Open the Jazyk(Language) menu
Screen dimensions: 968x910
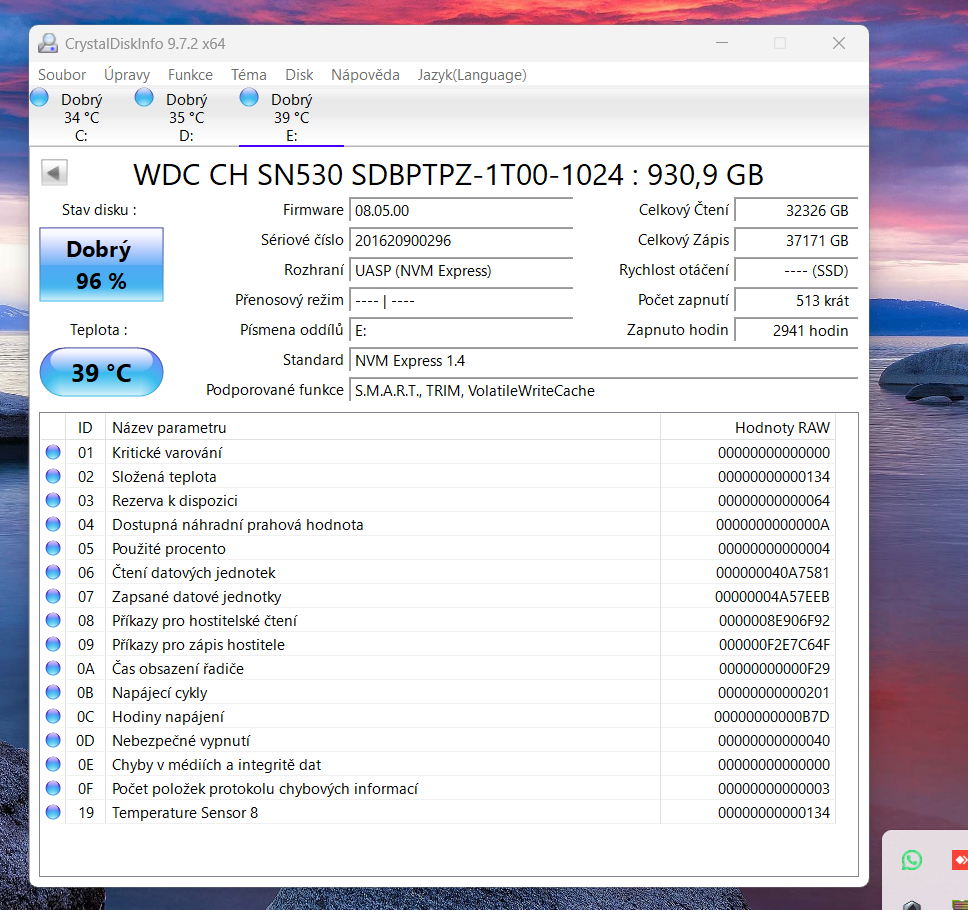pyautogui.click(x=471, y=74)
